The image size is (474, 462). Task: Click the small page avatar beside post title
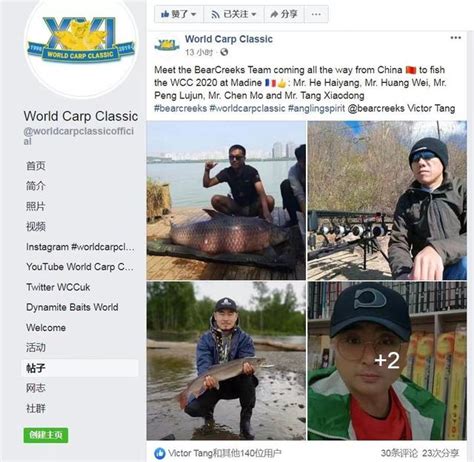tap(167, 44)
